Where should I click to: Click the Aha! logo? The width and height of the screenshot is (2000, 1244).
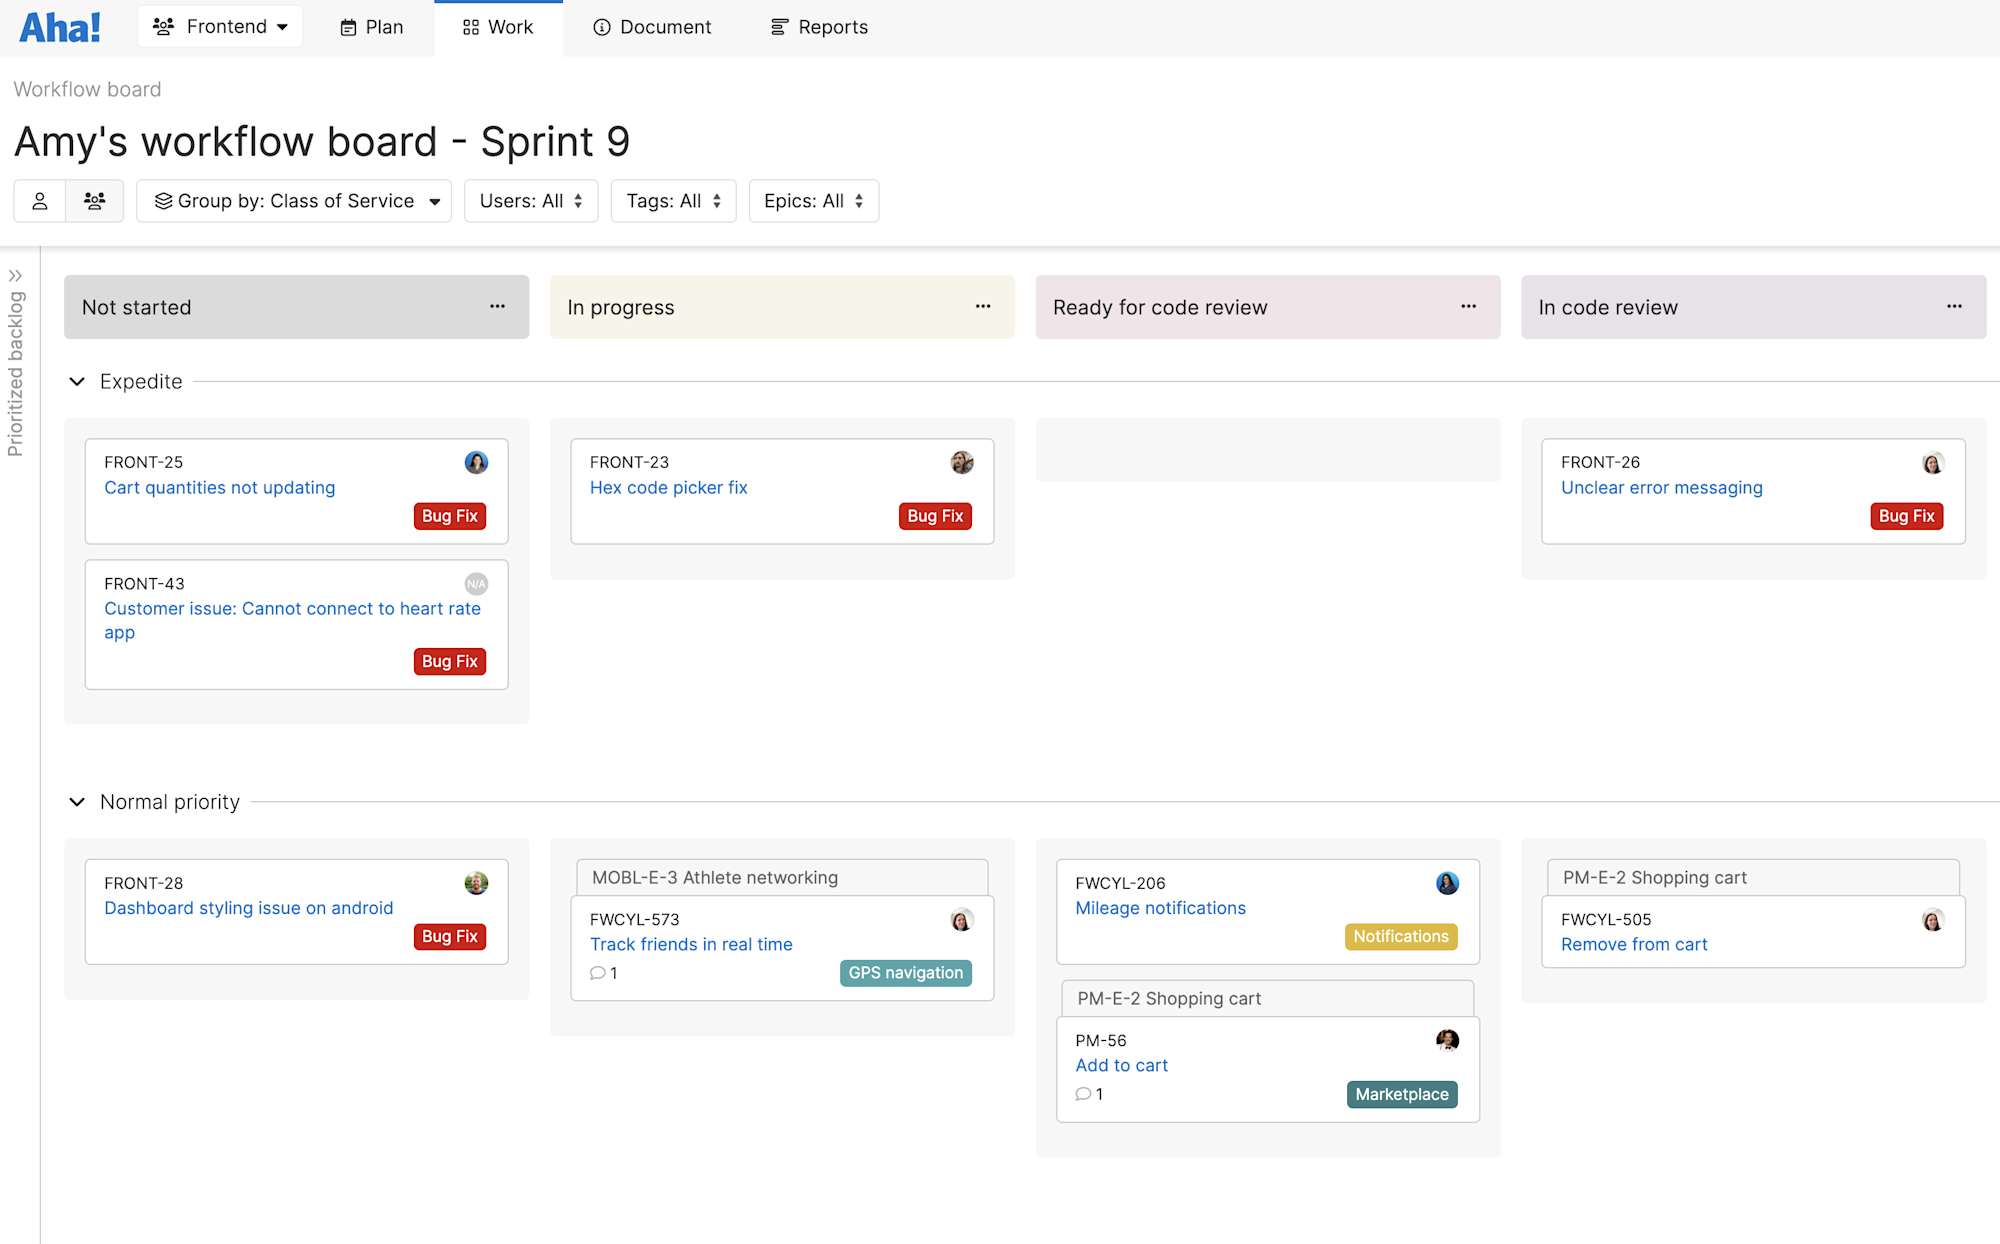60,27
